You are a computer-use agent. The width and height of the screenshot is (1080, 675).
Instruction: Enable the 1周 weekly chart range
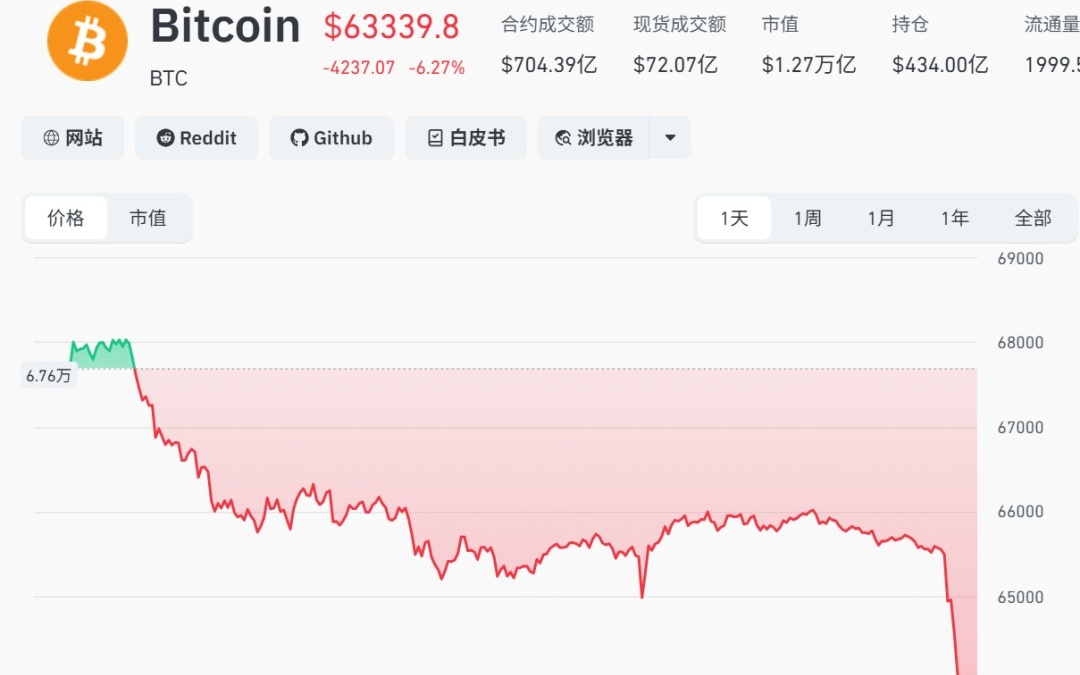pyautogui.click(x=807, y=217)
